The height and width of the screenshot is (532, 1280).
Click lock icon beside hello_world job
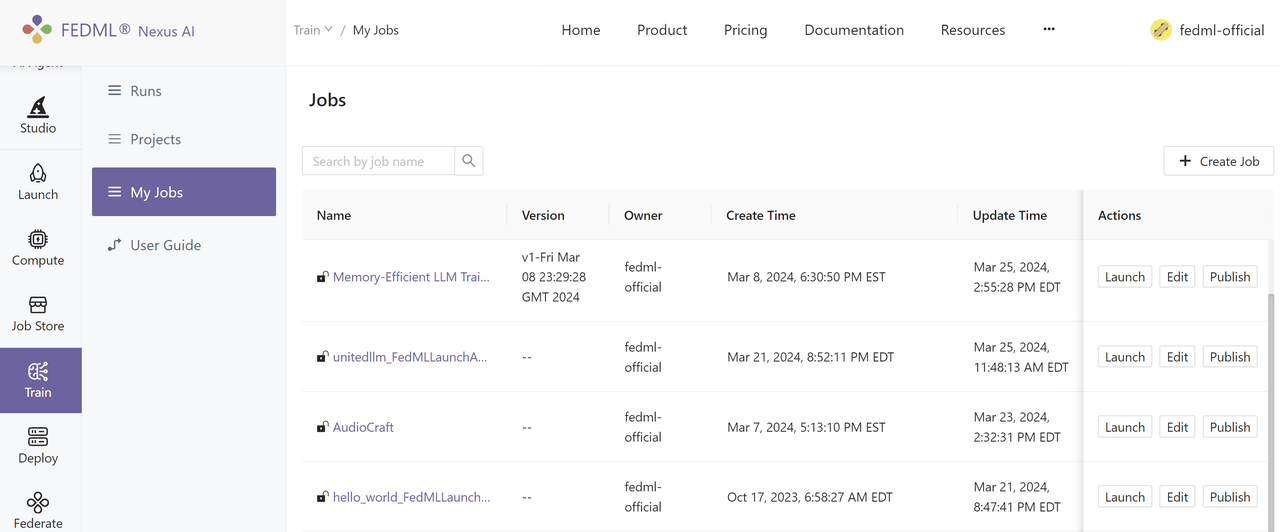coord(322,497)
